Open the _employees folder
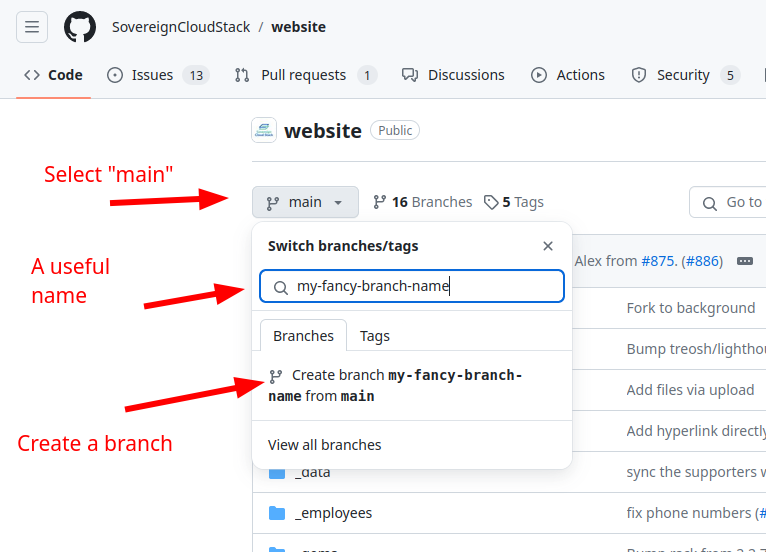766x552 pixels. coord(334,513)
